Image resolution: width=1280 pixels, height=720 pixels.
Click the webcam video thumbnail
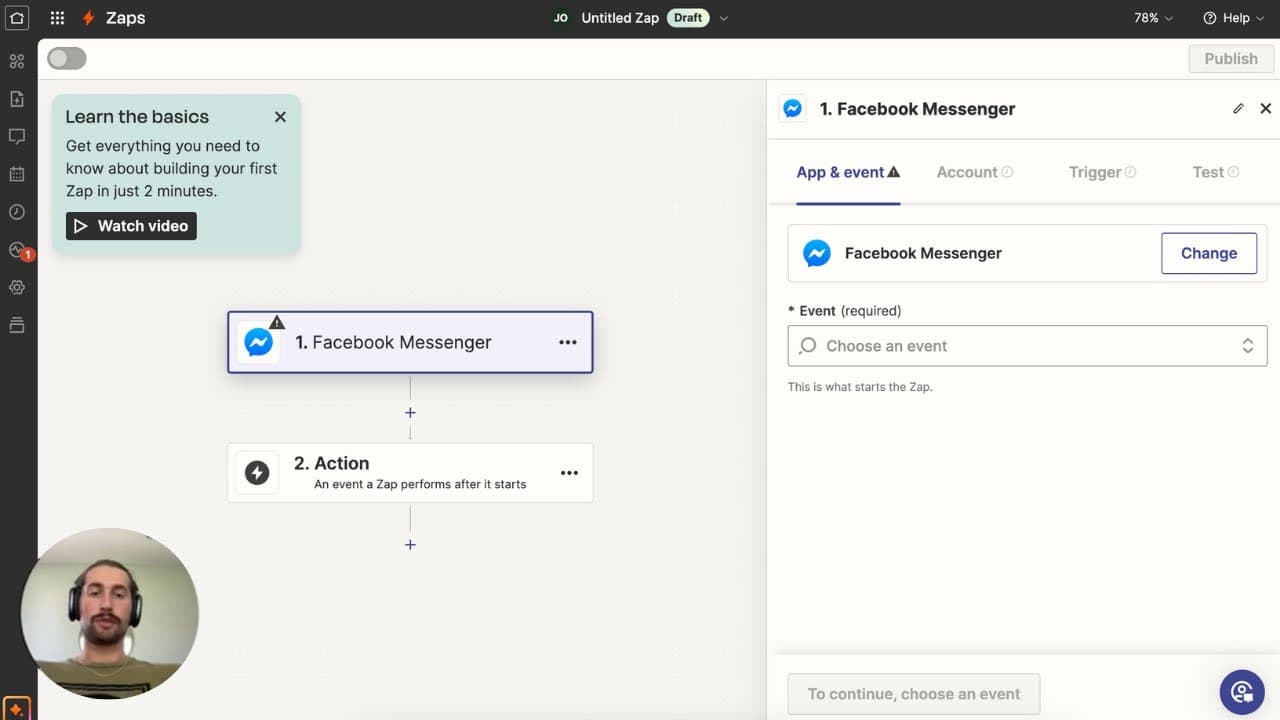(x=110, y=613)
